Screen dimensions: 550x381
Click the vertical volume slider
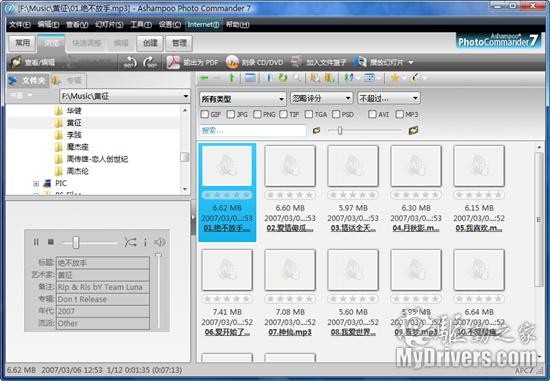[x=158, y=290]
